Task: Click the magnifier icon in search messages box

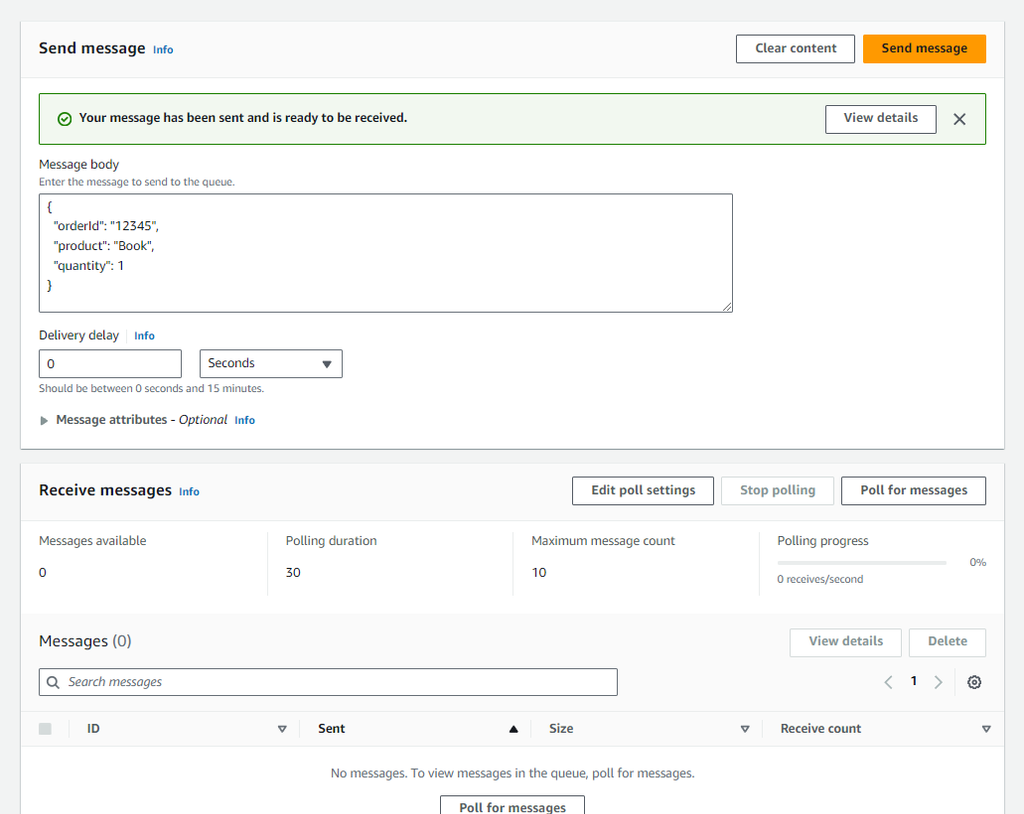Action: click(x=52, y=681)
